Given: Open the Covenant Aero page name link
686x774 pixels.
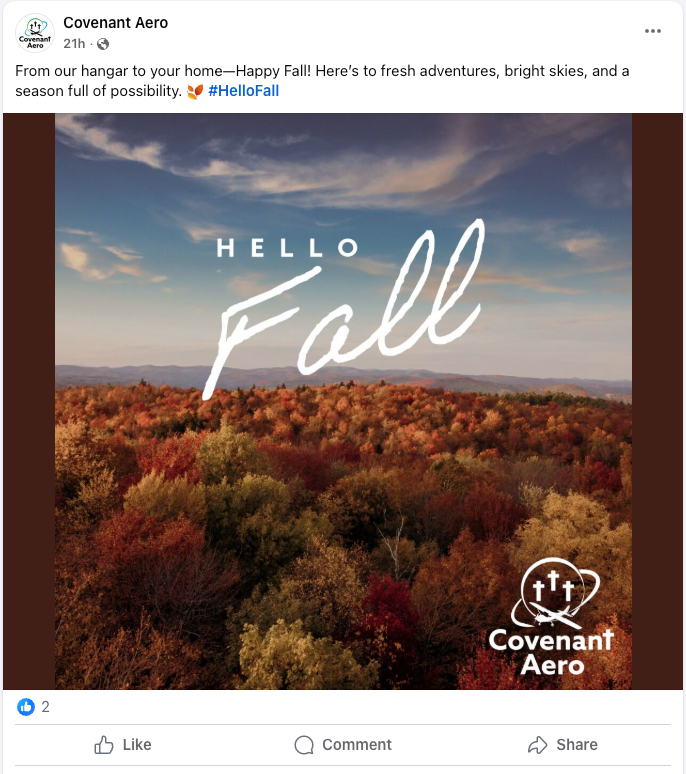Looking at the screenshot, I should tap(115, 22).
